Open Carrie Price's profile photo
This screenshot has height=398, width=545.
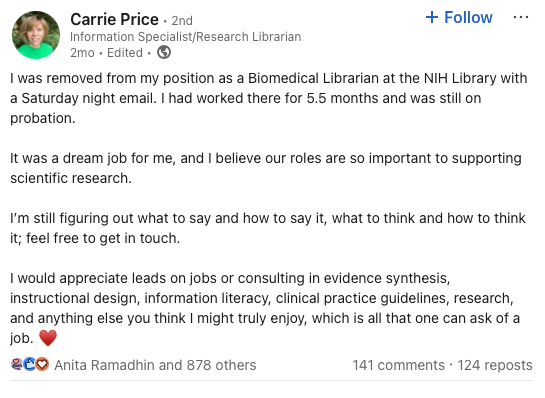coord(36,35)
